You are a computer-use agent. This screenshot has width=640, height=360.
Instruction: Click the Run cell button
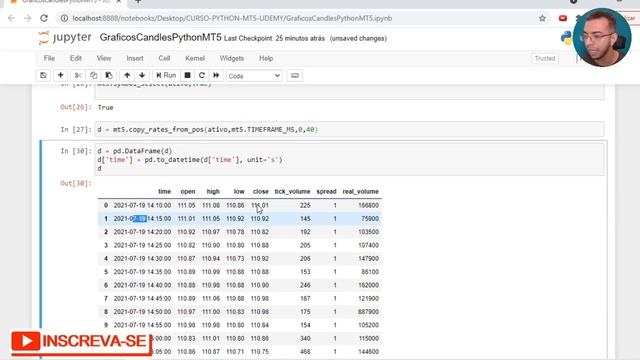pyautogui.click(x=166, y=76)
